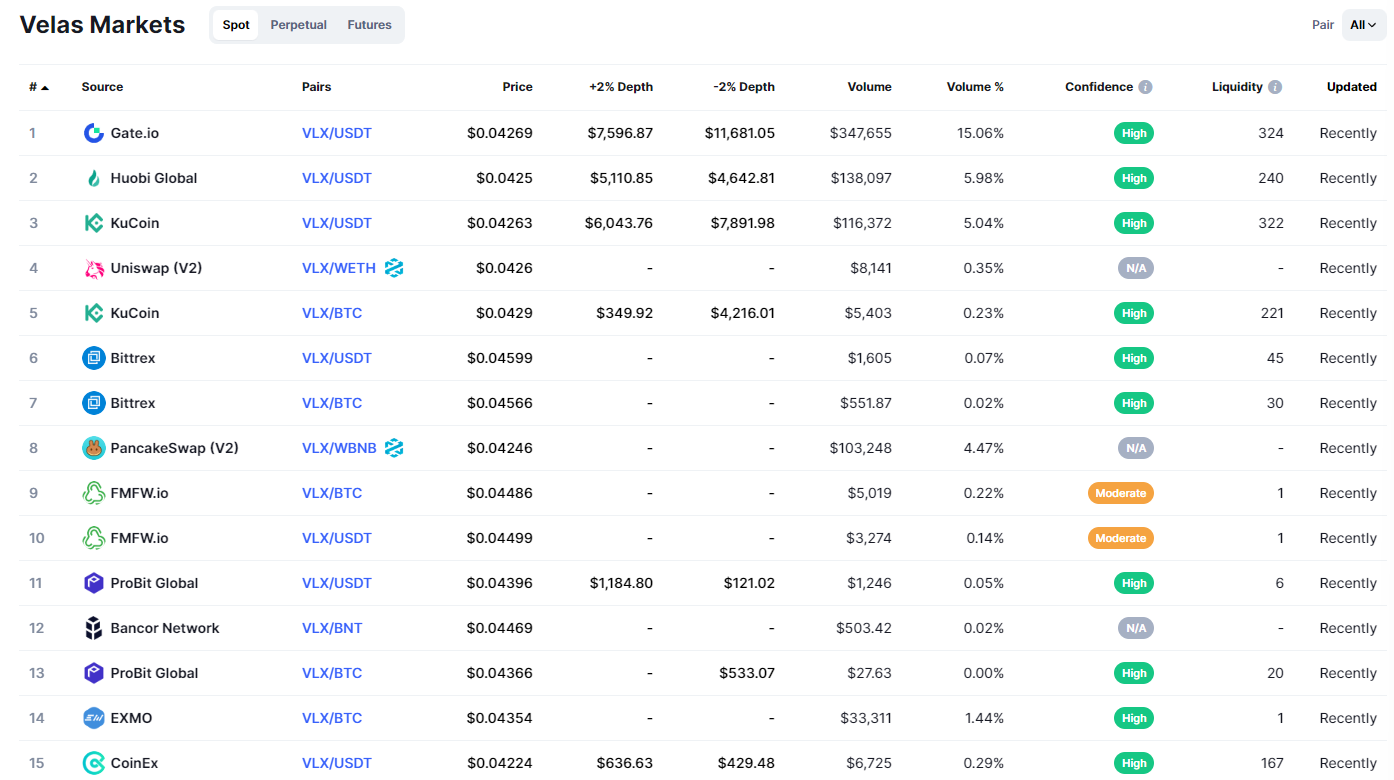1394x780 pixels.
Task: Sort by the Updated column header
Action: coord(1352,87)
